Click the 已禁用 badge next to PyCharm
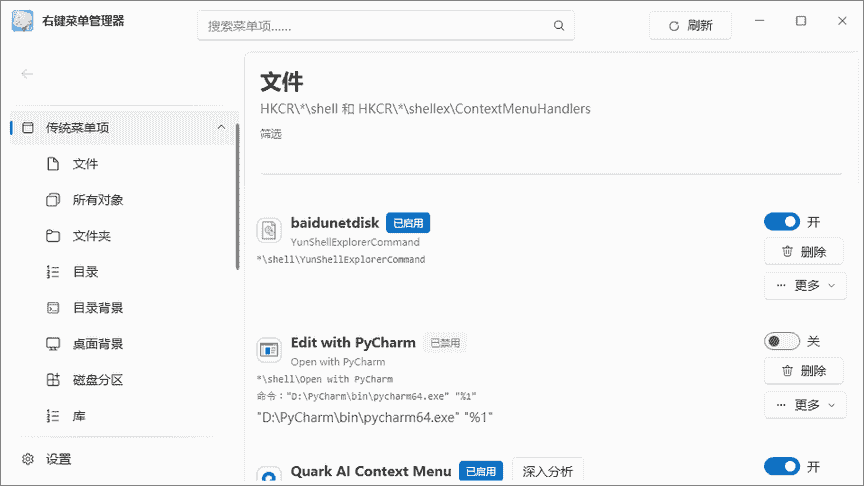 click(x=445, y=343)
